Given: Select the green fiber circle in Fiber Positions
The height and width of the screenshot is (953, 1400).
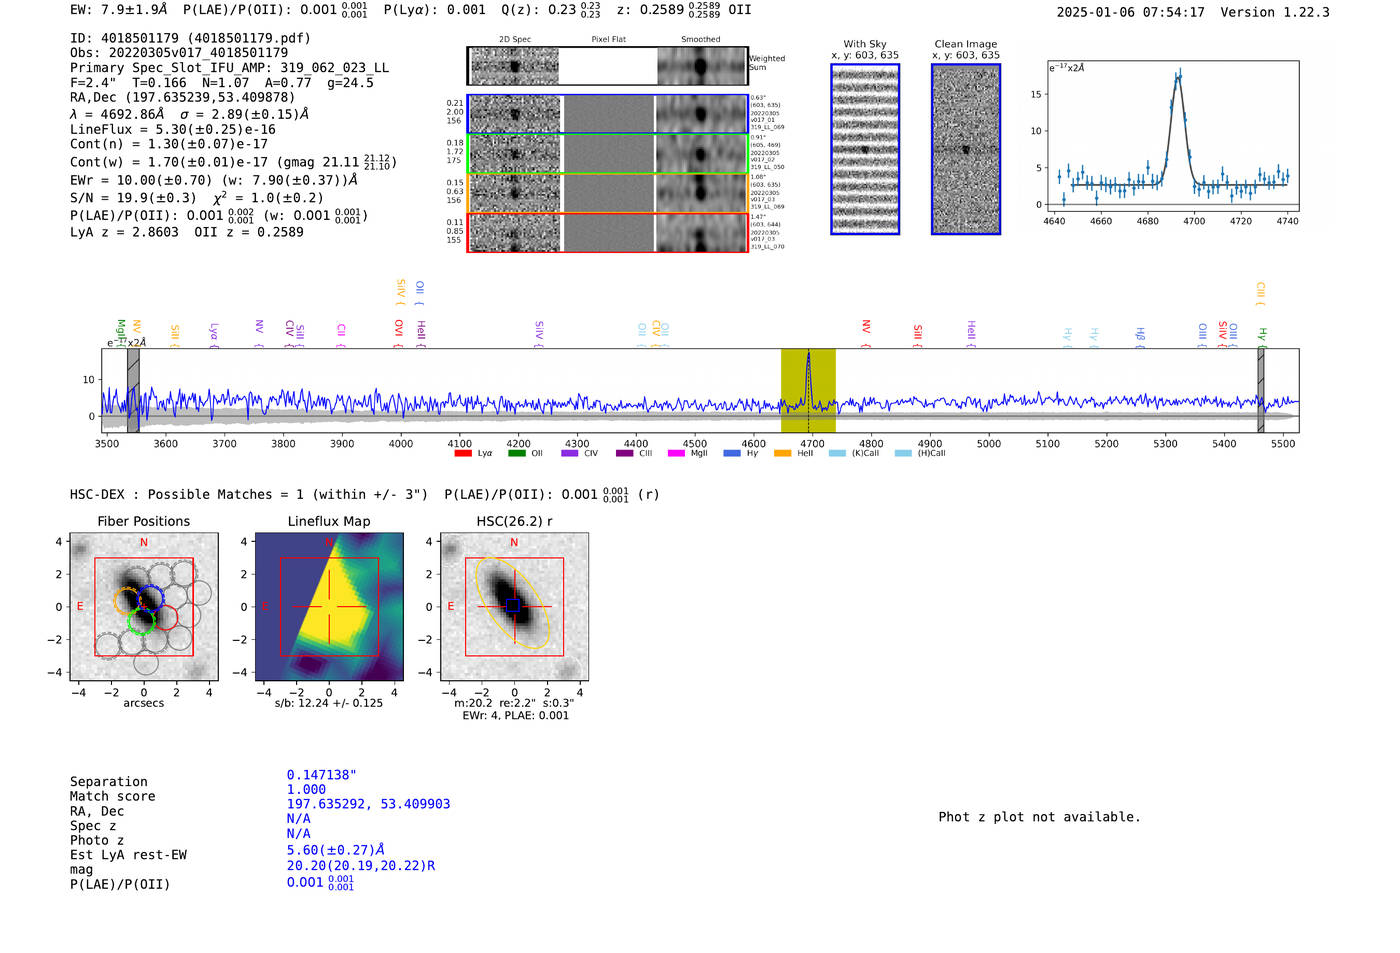Looking at the screenshot, I should click(x=142, y=622).
